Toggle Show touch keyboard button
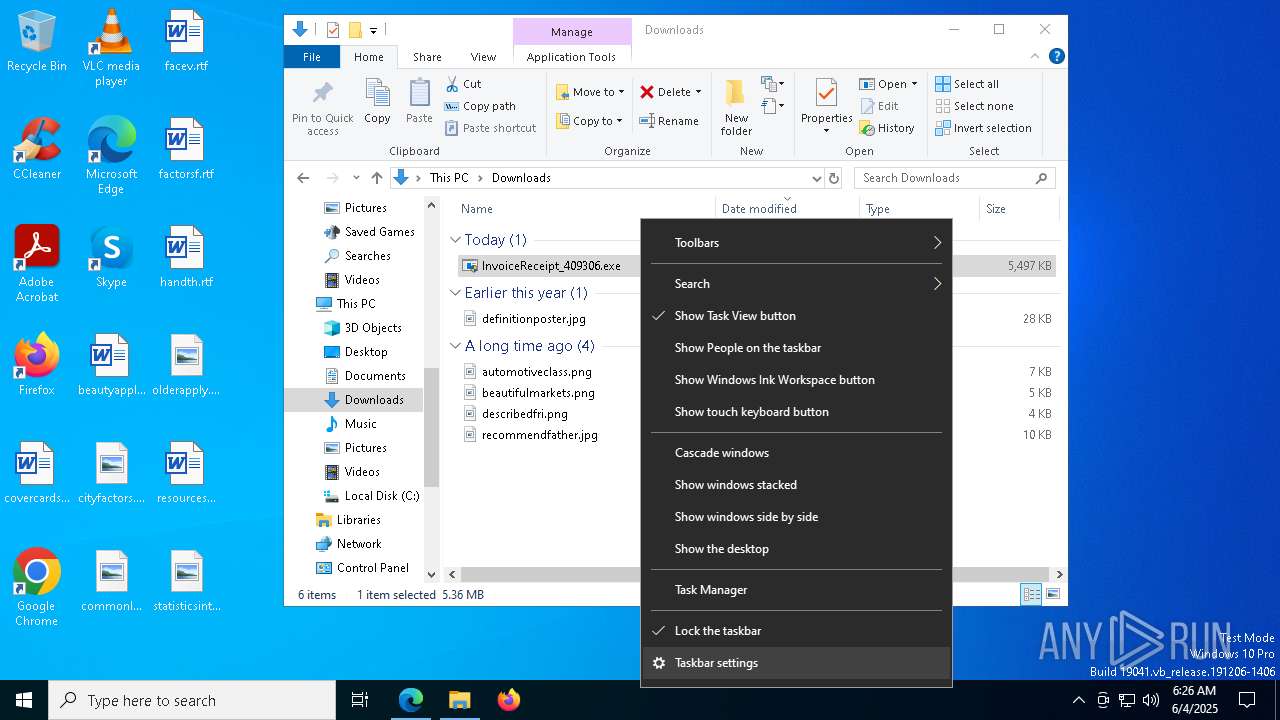Viewport: 1280px width, 720px height. (796, 412)
